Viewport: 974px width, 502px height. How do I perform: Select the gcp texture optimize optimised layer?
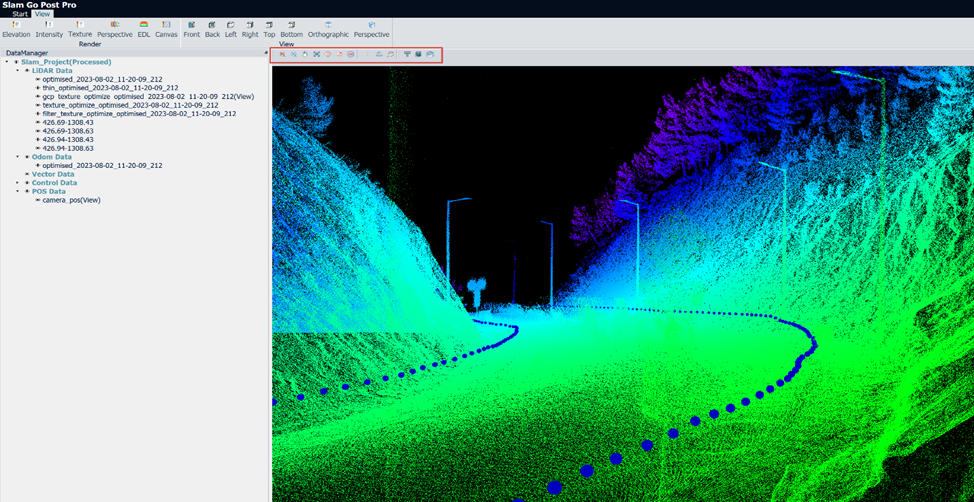148,97
